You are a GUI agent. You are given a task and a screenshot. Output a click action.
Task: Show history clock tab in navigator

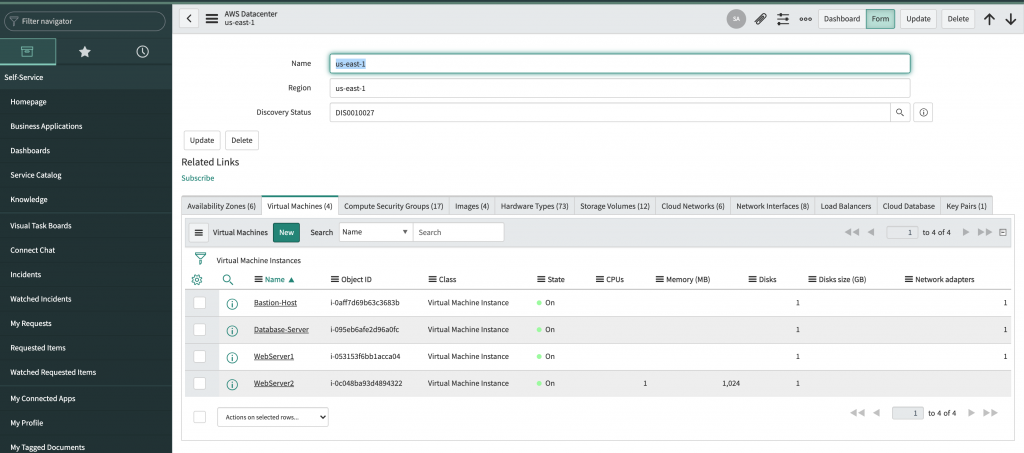(x=142, y=52)
